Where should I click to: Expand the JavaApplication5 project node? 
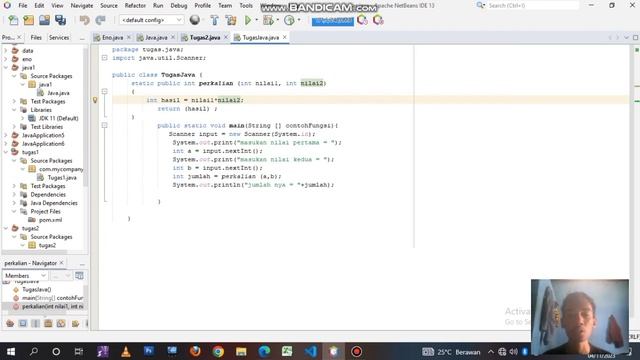(x=6, y=135)
